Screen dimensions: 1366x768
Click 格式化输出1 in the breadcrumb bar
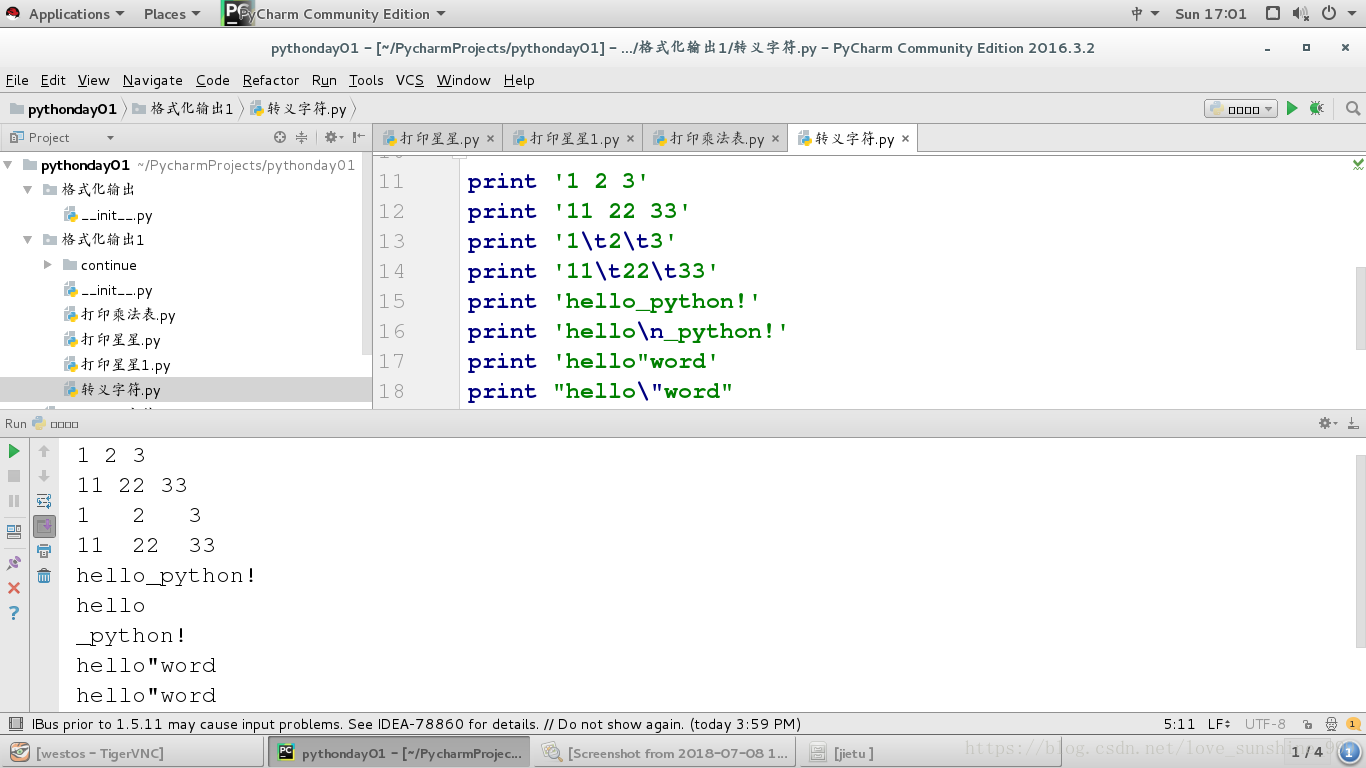tap(183, 109)
